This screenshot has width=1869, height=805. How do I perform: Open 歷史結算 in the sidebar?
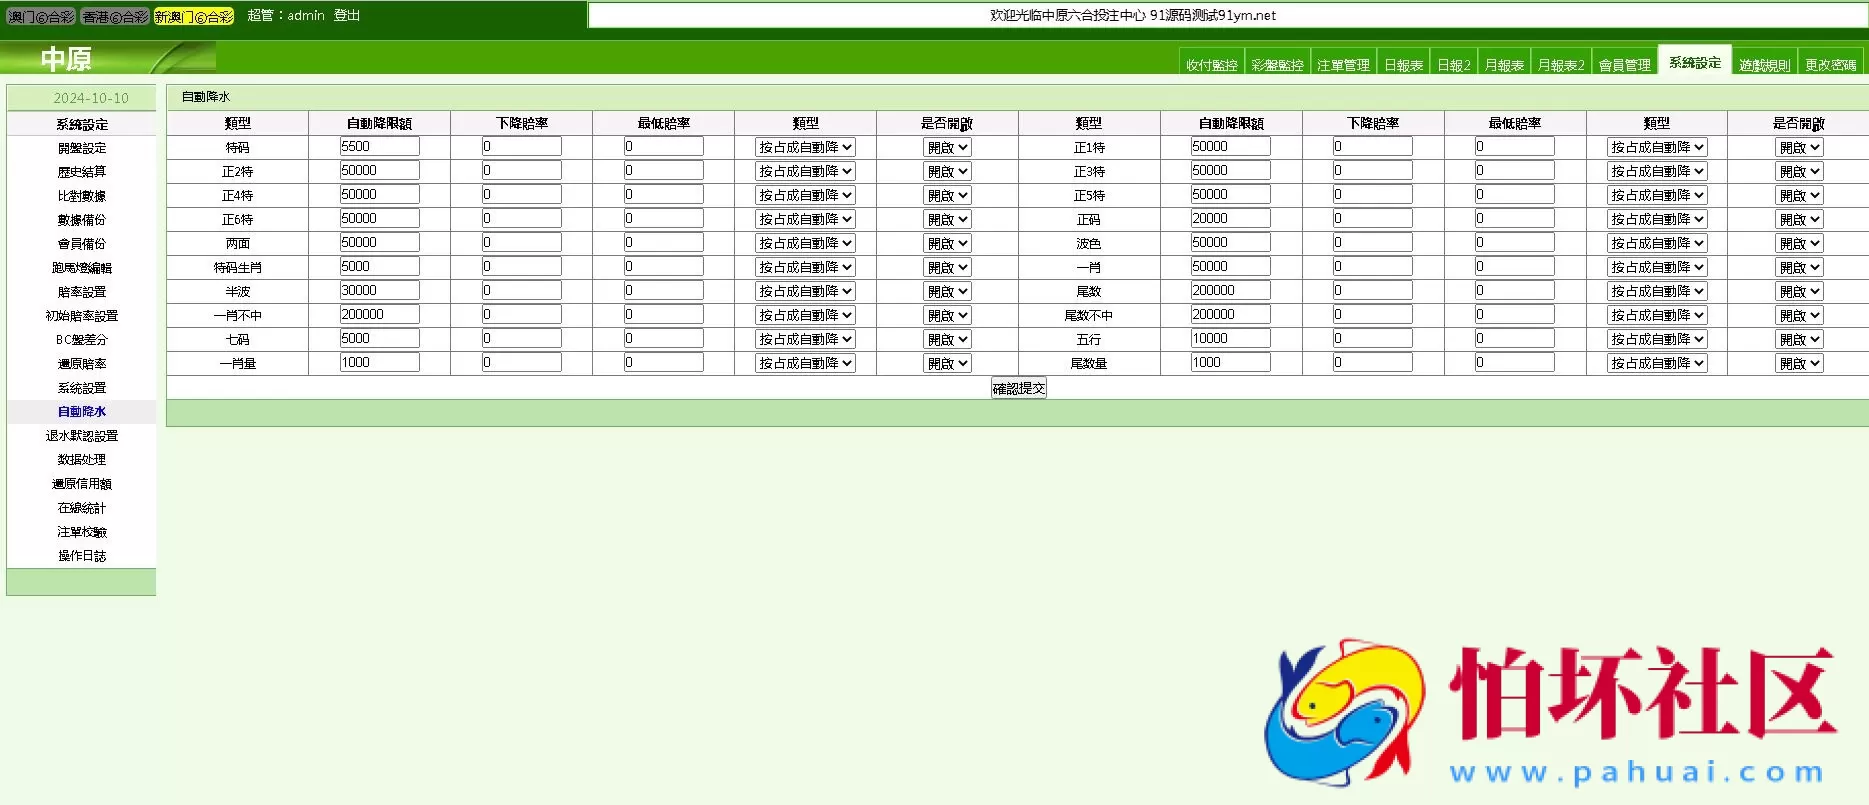82,172
